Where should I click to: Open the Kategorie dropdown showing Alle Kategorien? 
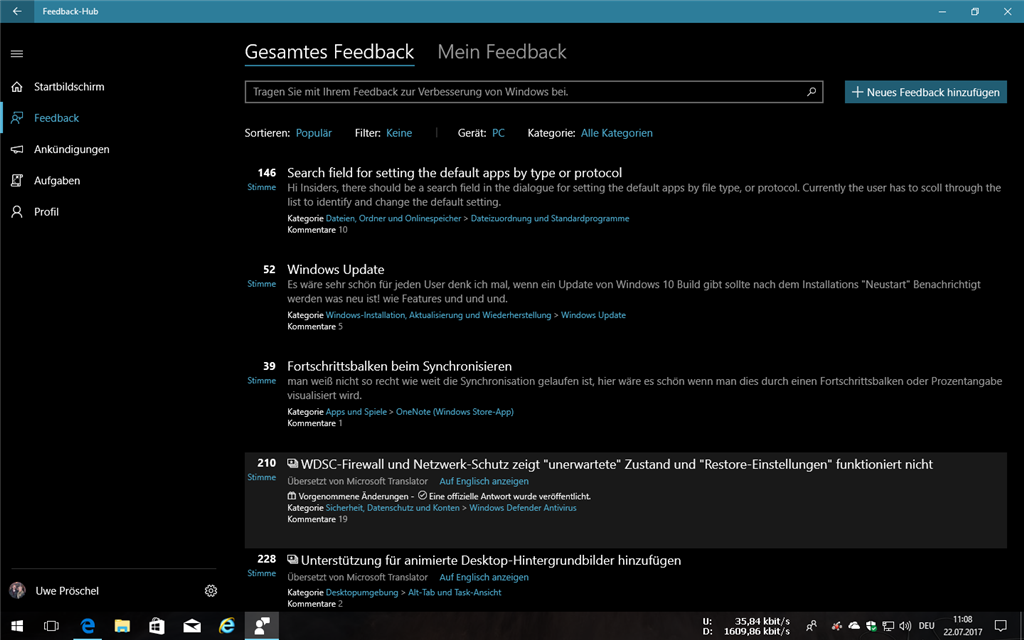tap(616, 133)
